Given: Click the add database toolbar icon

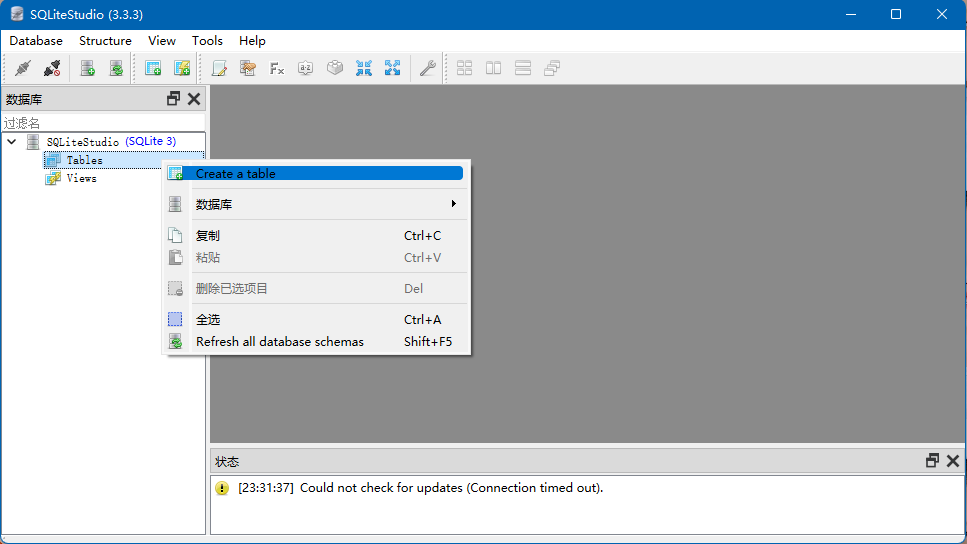Looking at the screenshot, I should (x=88, y=68).
